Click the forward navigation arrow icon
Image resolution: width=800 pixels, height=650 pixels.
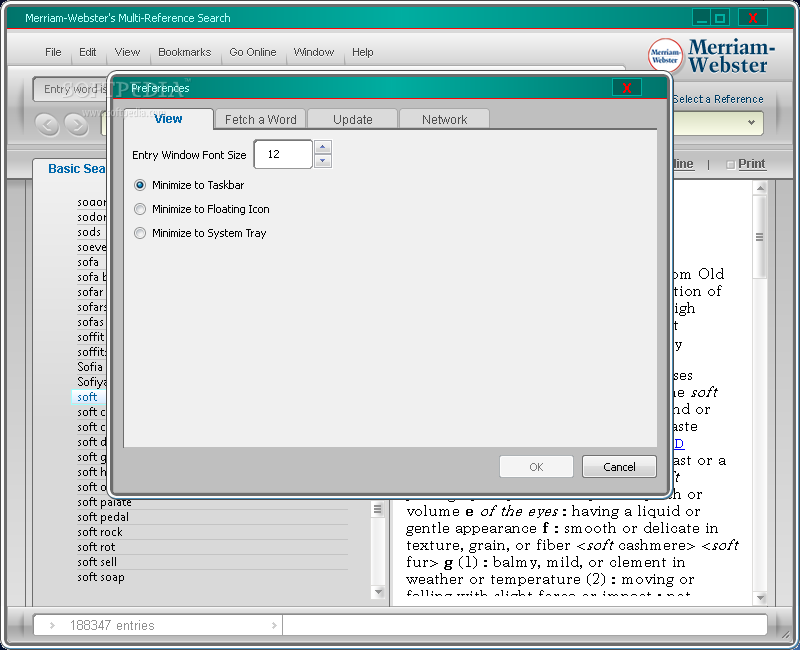point(77,124)
